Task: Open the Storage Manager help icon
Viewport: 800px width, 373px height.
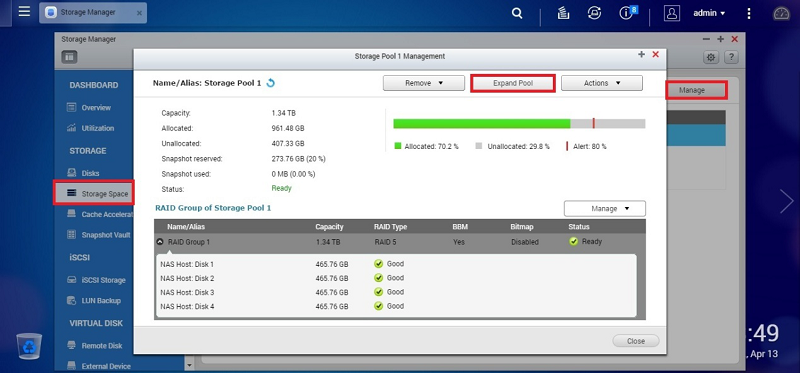Action: tap(731, 57)
